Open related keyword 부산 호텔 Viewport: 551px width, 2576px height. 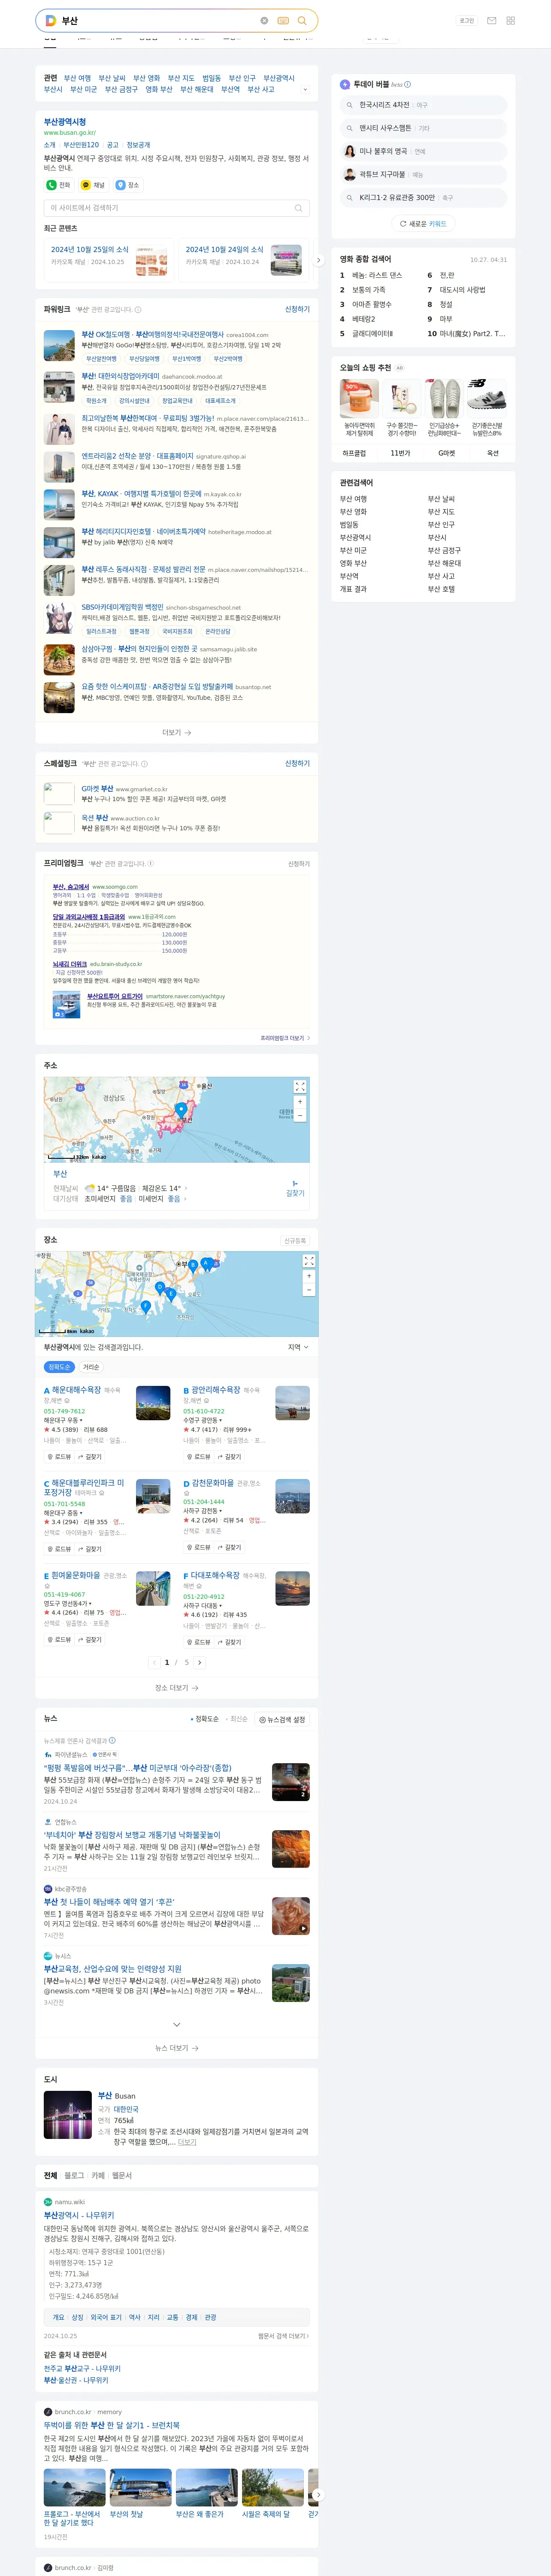tap(441, 589)
